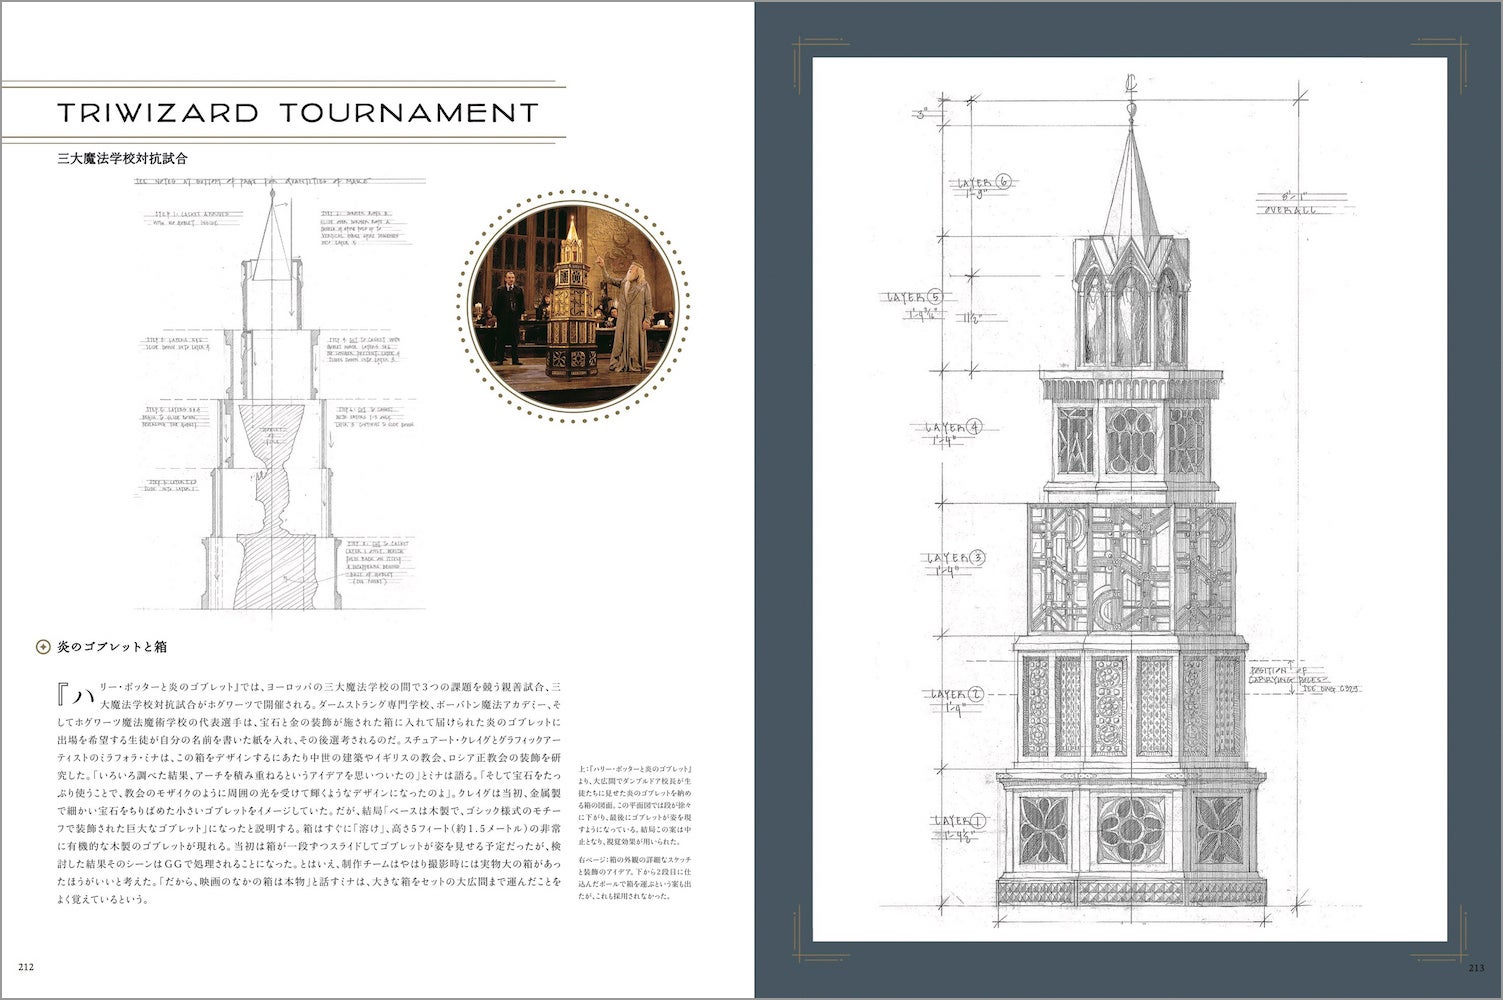
Task: Select the subtitle 三大魔法学校対抗試合
Action: coord(122,158)
